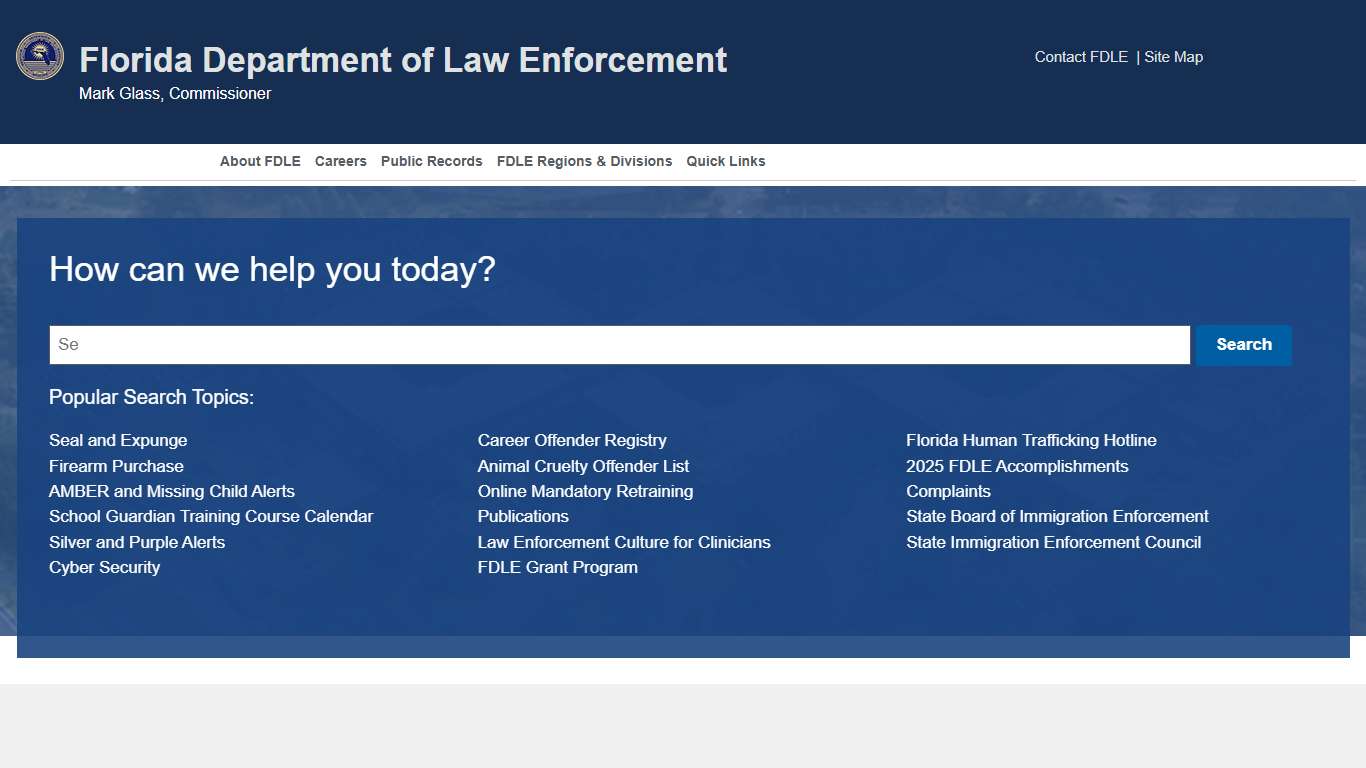This screenshot has height=768, width=1366.
Task: View AMBER and Missing Child Alerts
Action: 172,492
